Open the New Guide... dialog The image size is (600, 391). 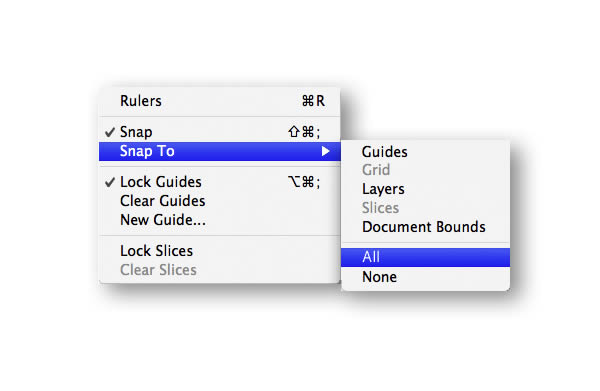point(163,220)
